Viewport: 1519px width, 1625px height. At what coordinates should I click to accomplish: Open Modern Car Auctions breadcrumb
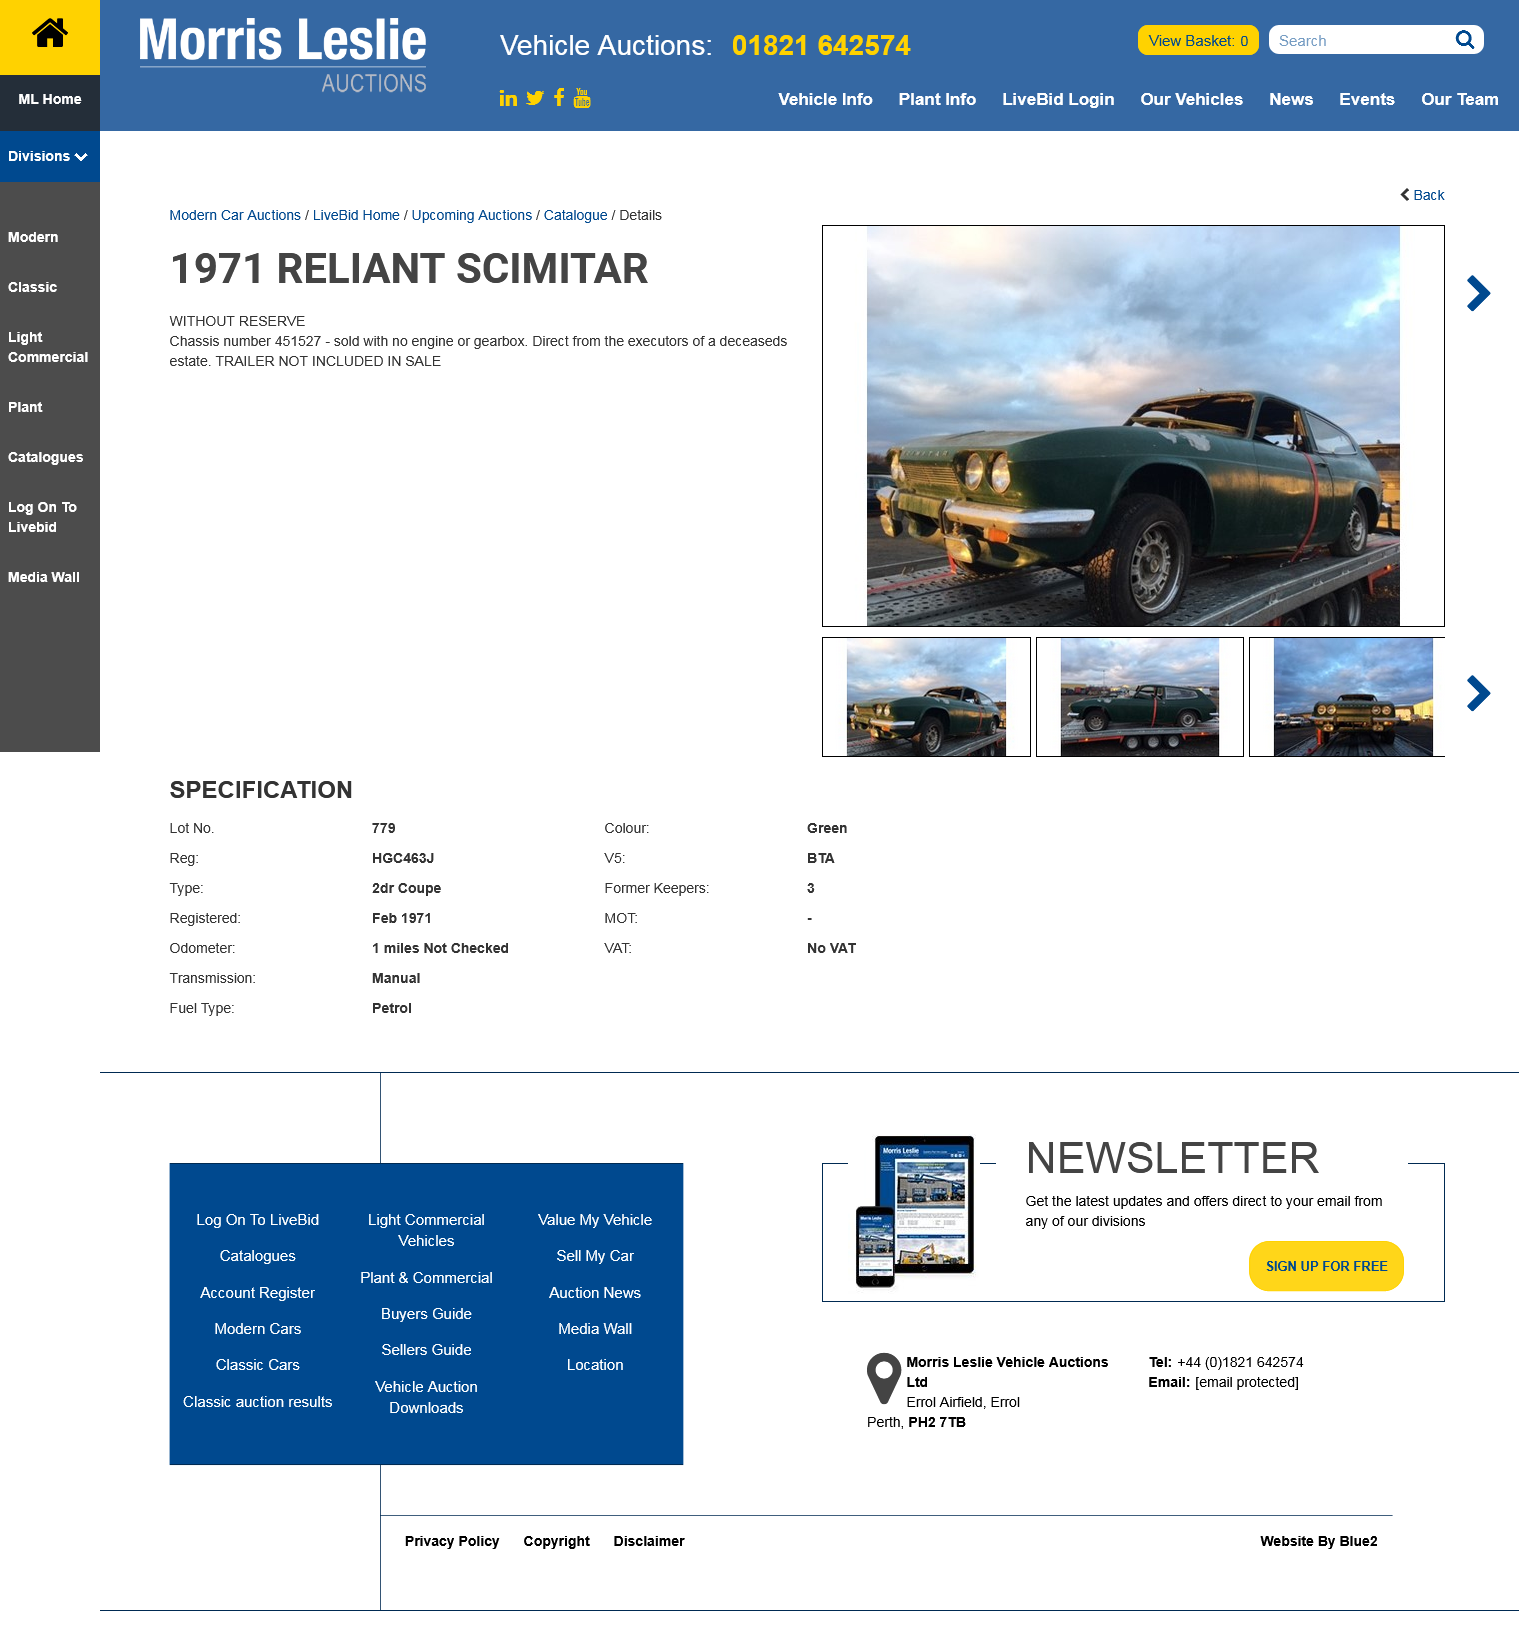[x=235, y=215]
